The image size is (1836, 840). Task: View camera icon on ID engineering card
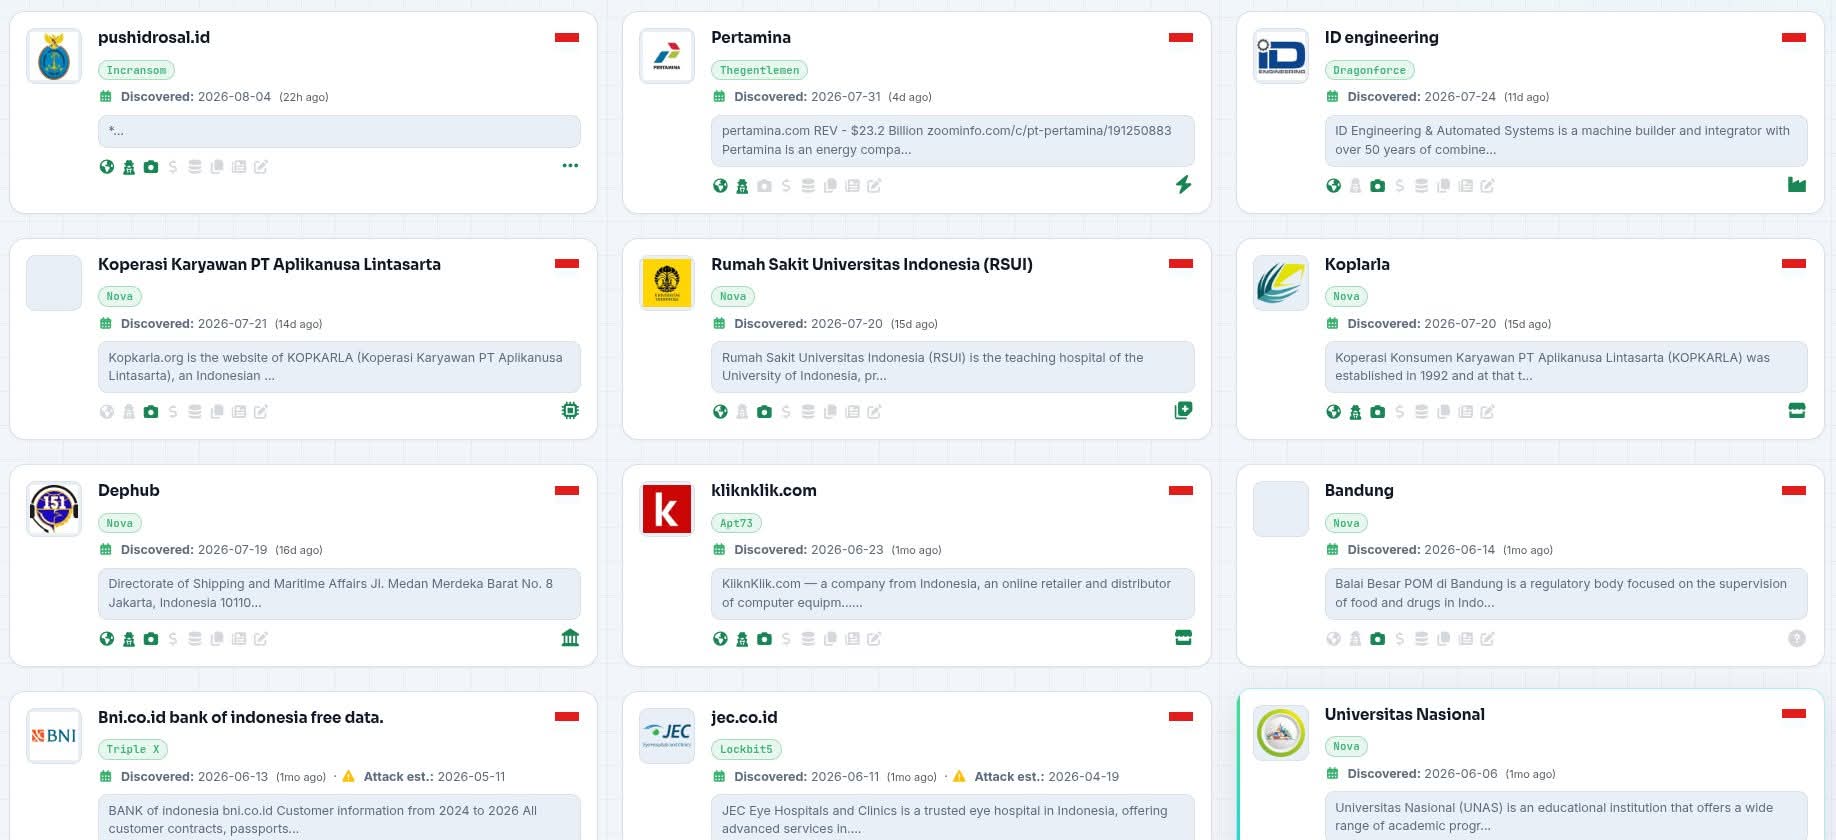1377,186
